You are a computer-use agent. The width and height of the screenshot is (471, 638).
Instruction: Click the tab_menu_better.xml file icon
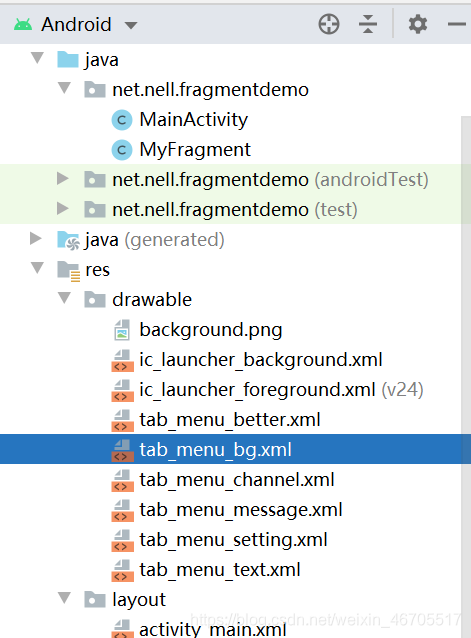click(122, 420)
